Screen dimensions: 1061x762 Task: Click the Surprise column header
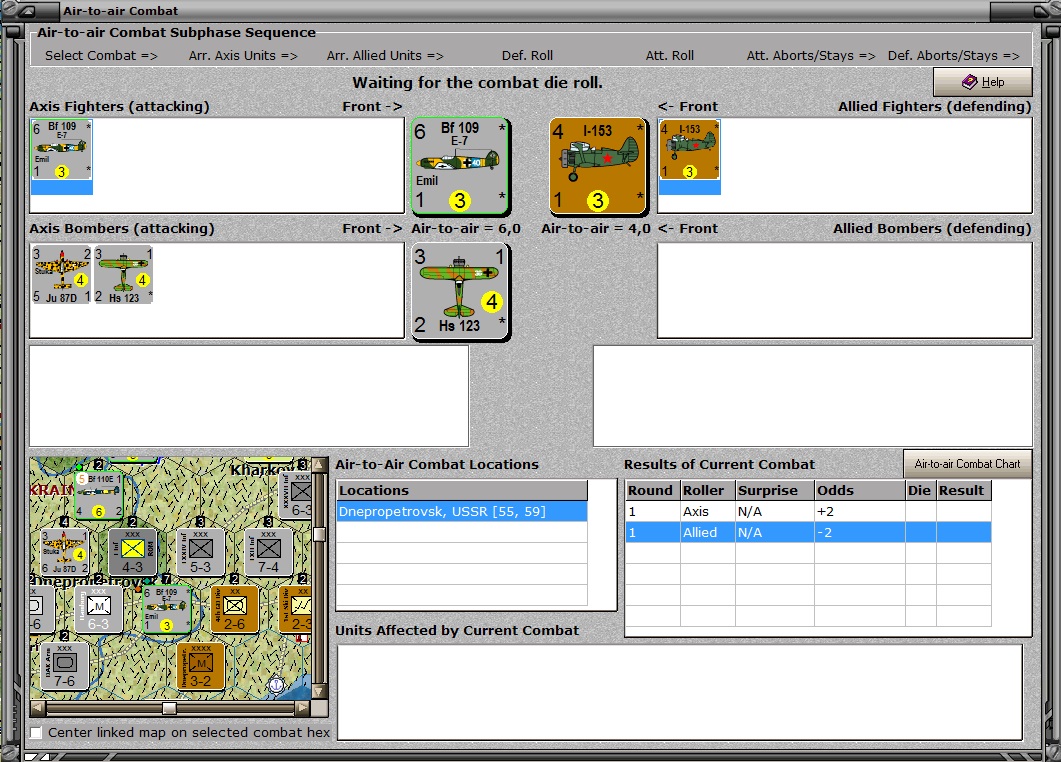775,491
